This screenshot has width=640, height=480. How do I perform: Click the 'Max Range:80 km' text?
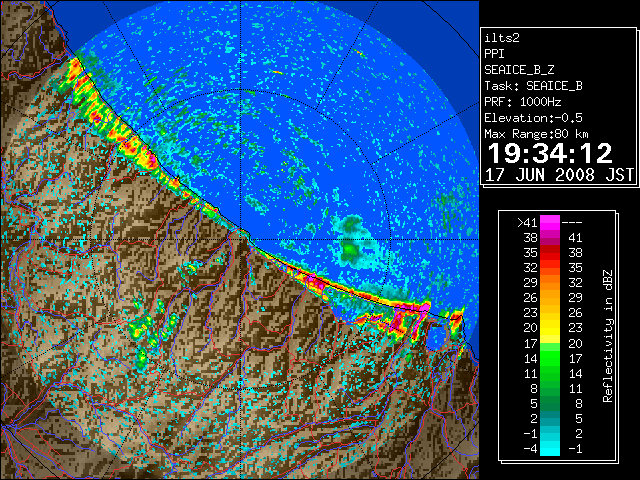(536, 134)
